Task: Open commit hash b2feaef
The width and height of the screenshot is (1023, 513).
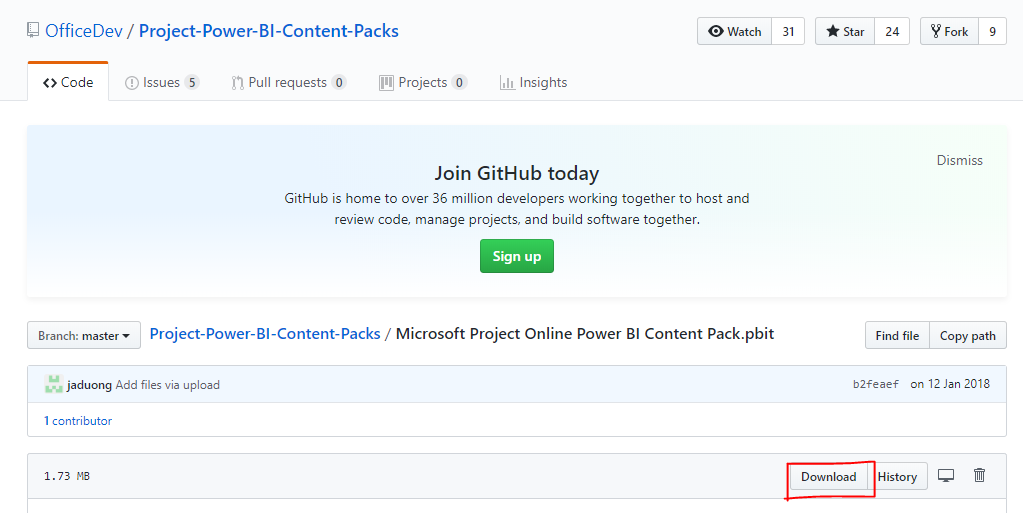Action: [876, 384]
